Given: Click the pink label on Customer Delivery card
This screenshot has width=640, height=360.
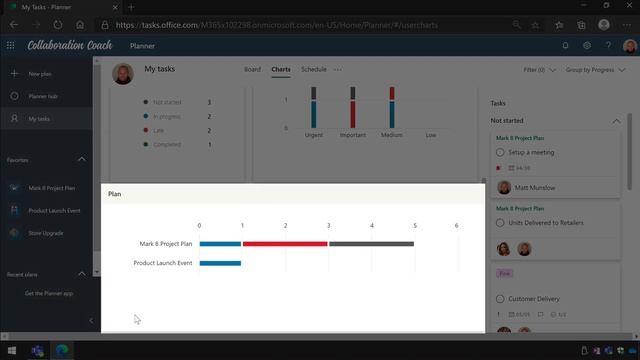Looking at the screenshot, I should point(504,273).
